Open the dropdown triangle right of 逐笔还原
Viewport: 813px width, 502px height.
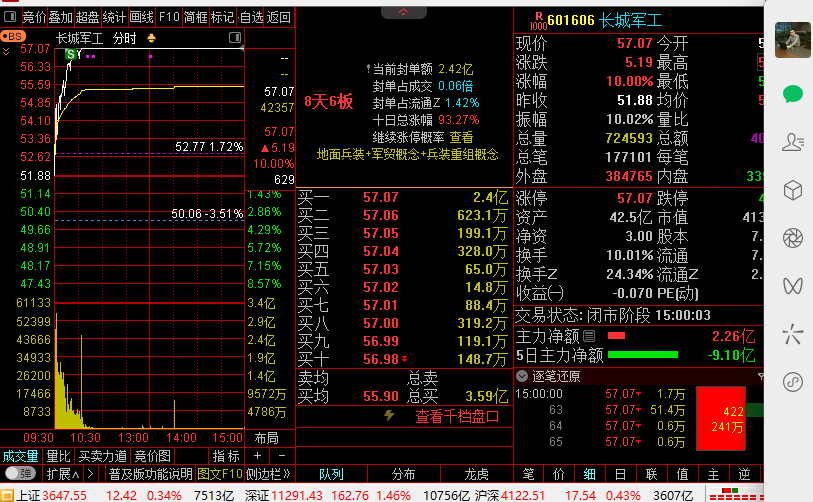tap(760, 376)
